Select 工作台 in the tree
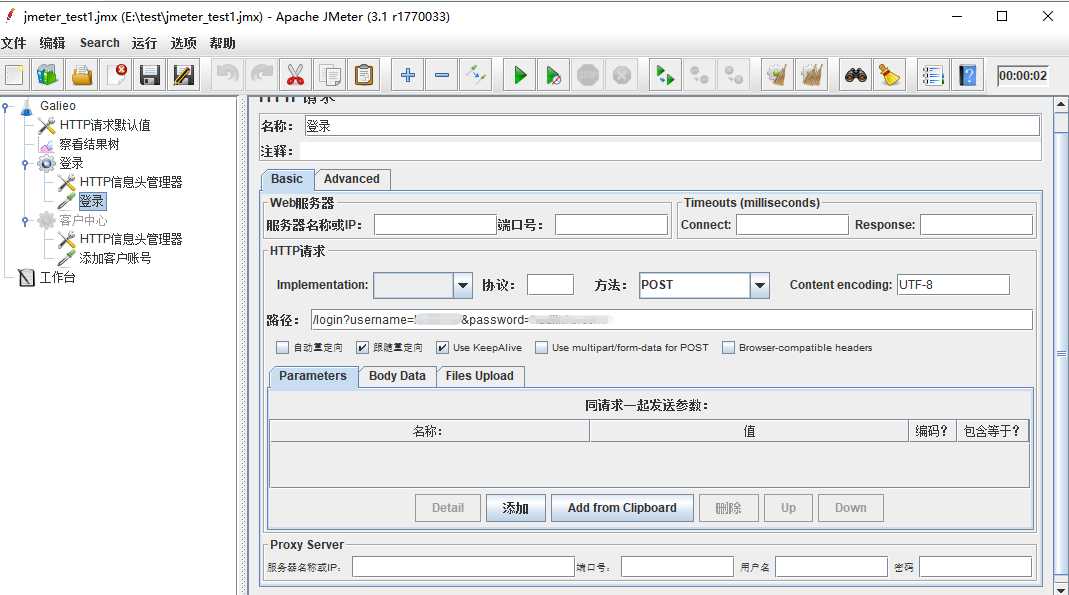 point(57,277)
